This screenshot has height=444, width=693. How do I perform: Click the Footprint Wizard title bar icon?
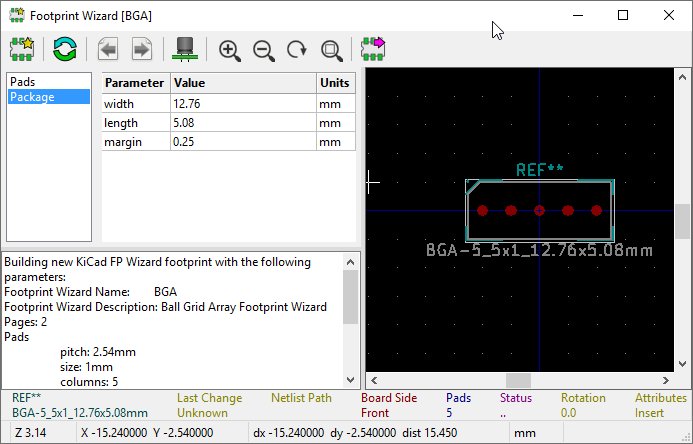(17, 15)
